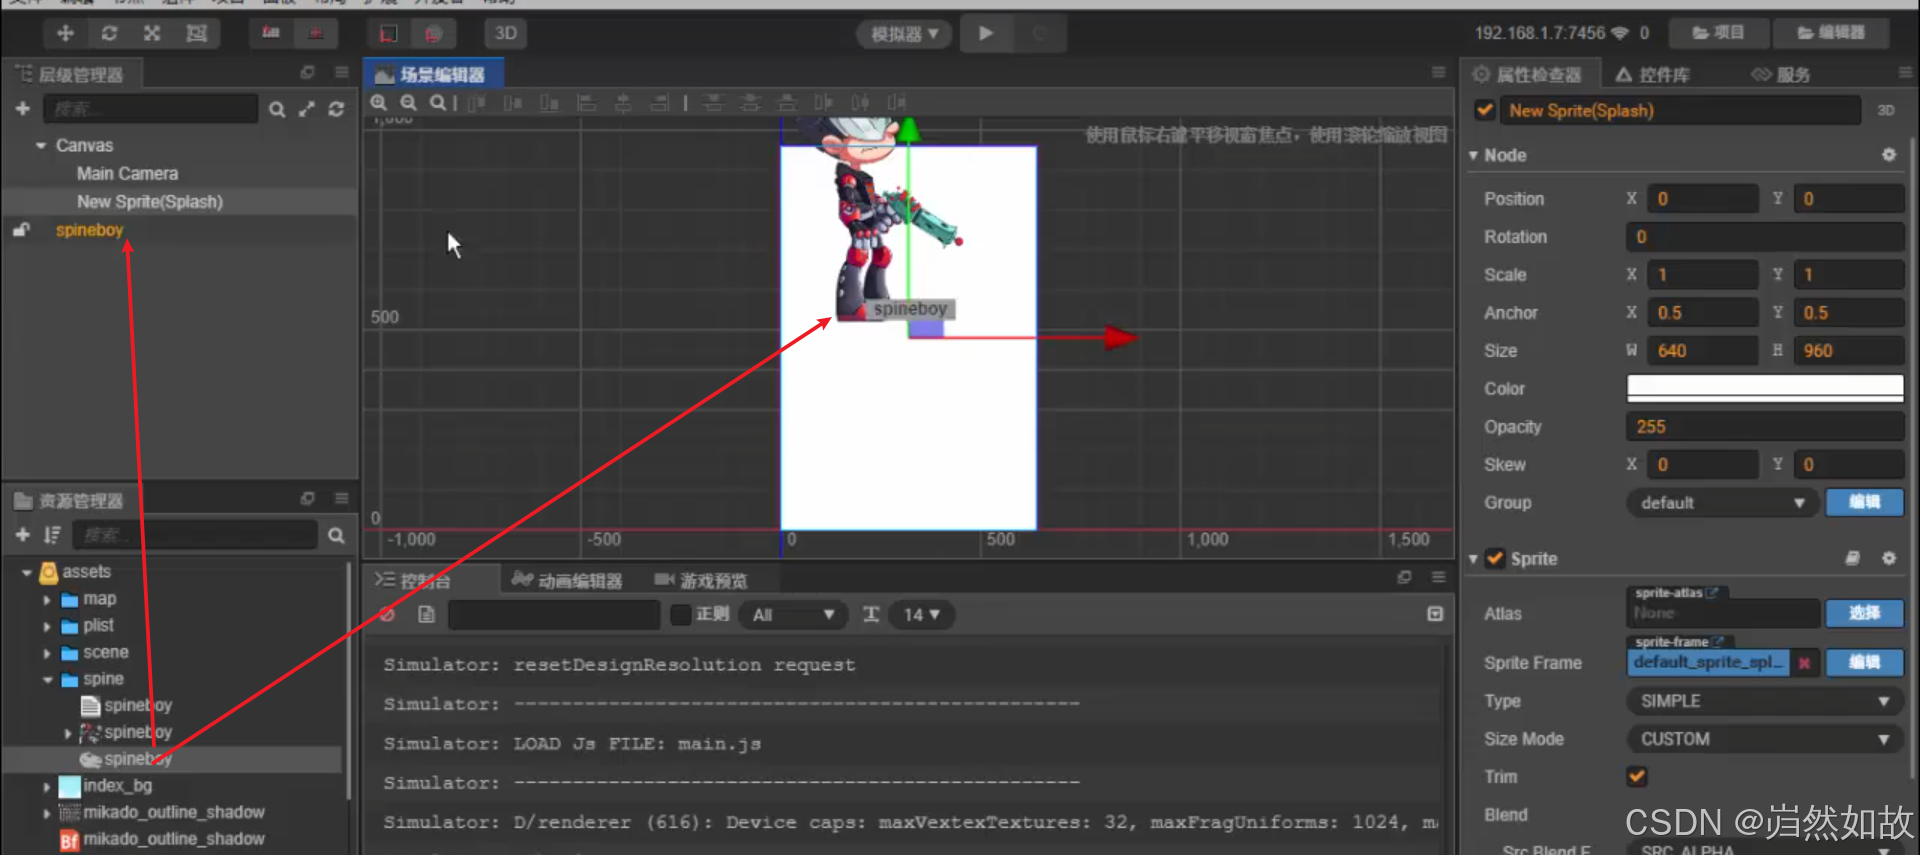Select the Move transform tool

tap(65, 33)
